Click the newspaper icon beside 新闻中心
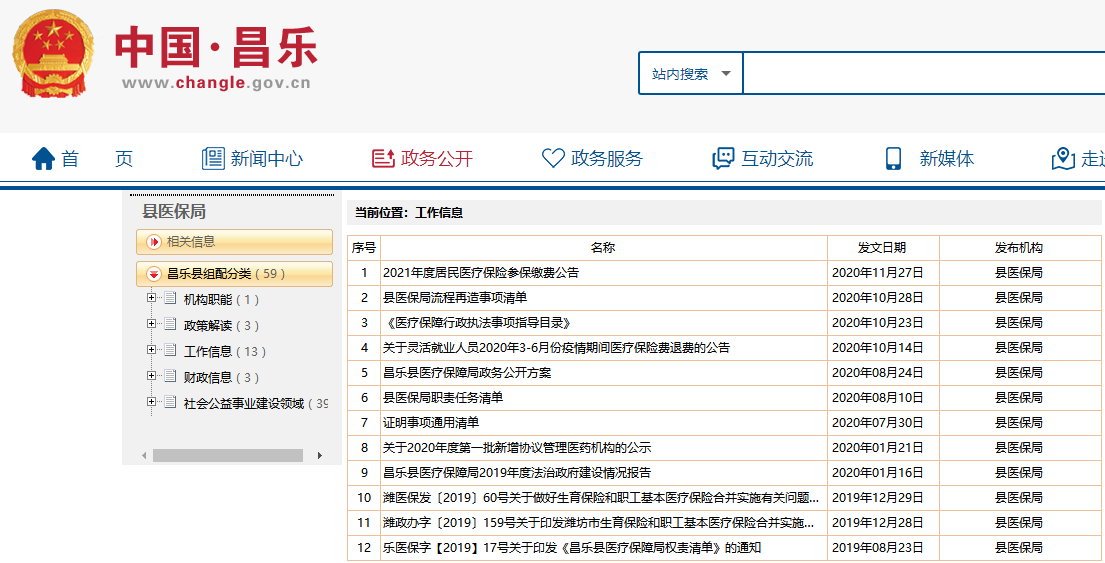1105x563 pixels. (x=213, y=159)
